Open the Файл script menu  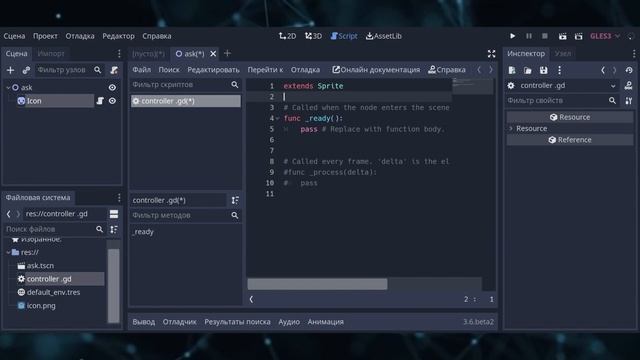point(141,70)
